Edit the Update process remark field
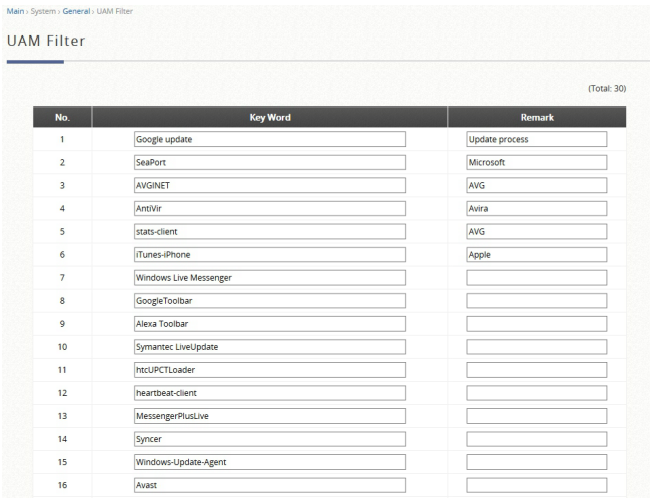Screen dimensions: 650x498 [x=537, y=139]
